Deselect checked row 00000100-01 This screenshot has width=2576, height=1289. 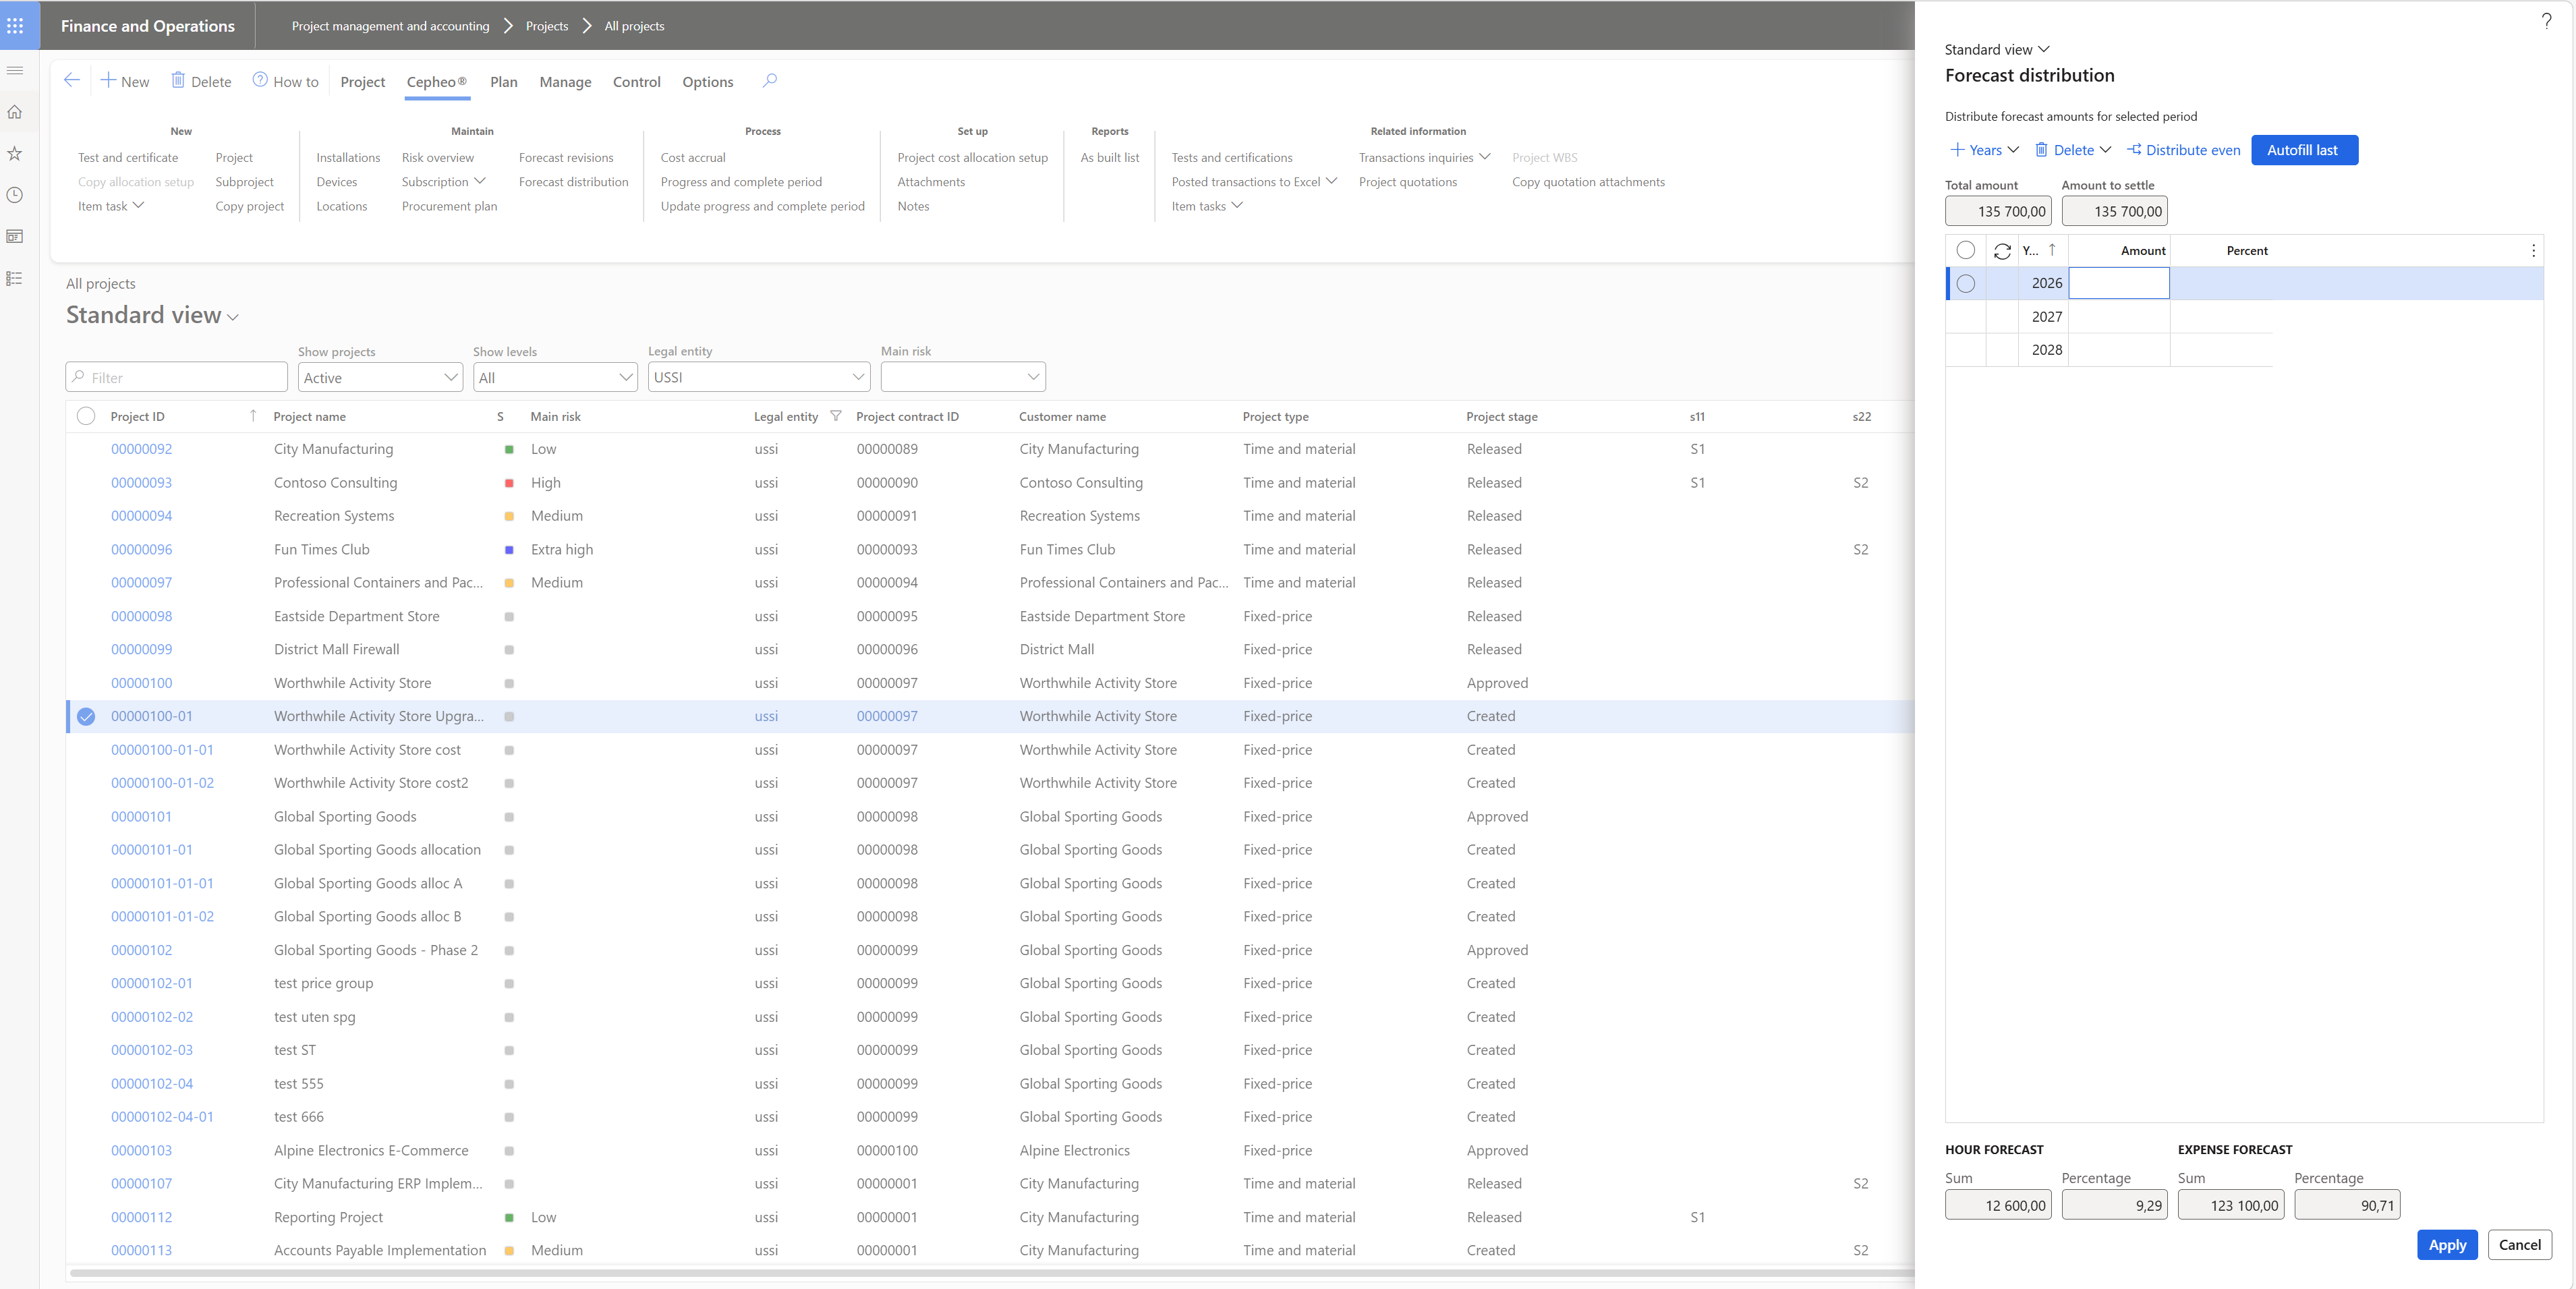[x=86, y=716]
